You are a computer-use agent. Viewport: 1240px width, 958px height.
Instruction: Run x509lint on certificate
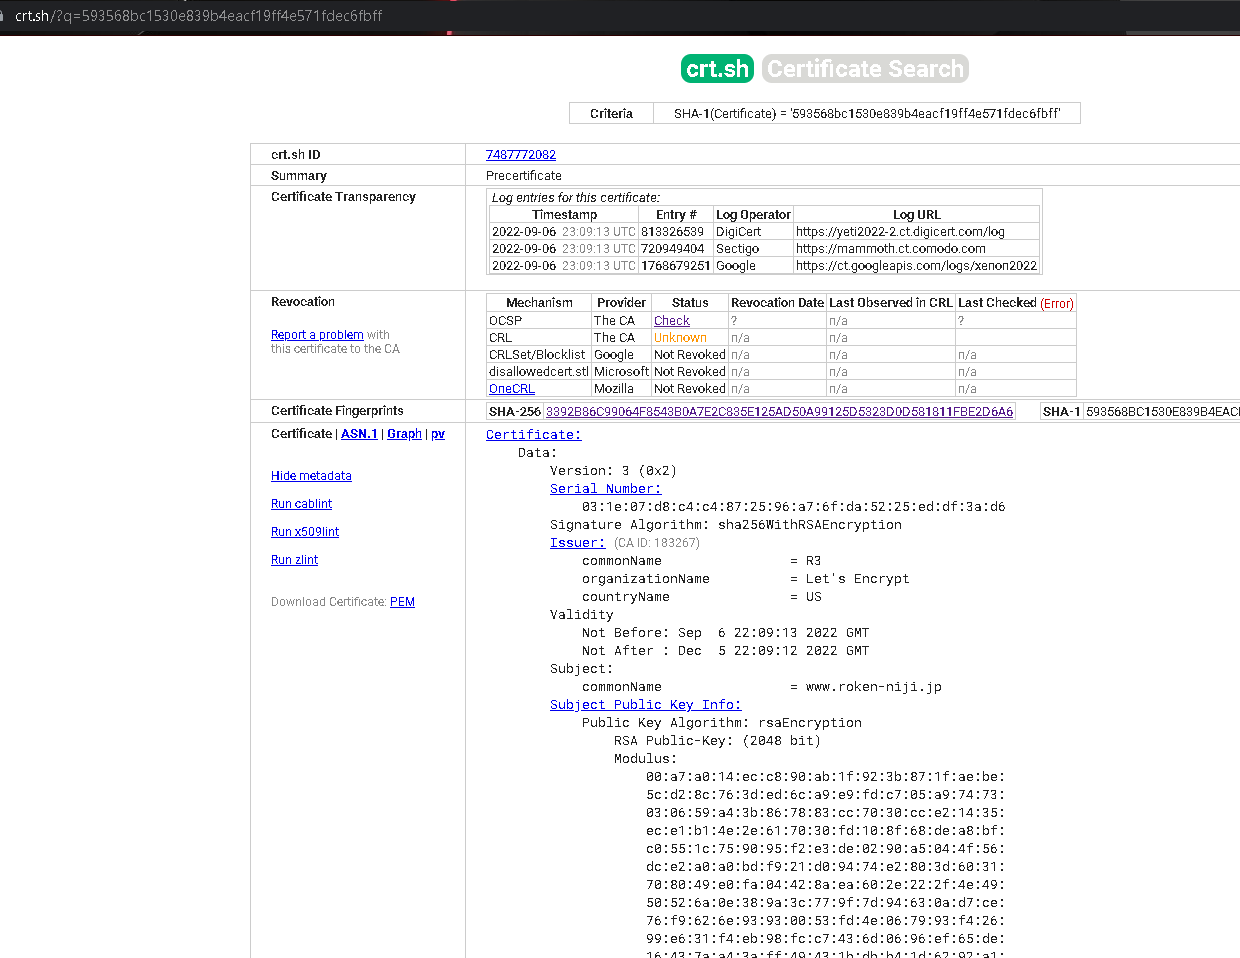click(x=305, y=532)
